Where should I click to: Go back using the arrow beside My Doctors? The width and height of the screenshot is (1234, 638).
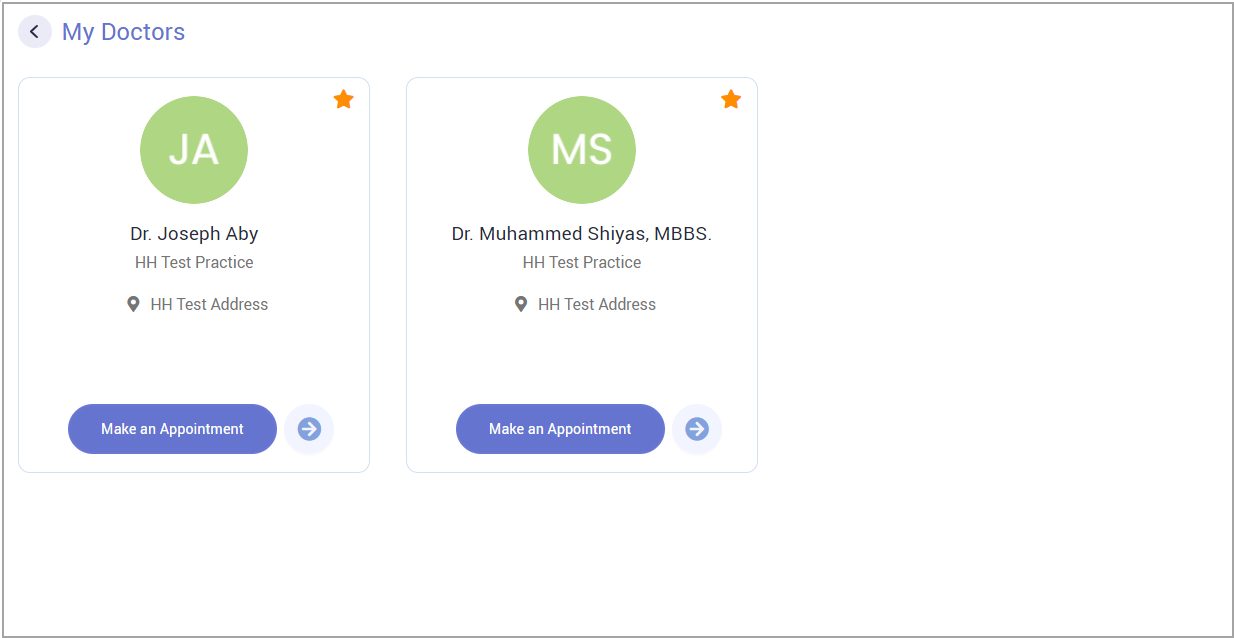tap(35, 32)
